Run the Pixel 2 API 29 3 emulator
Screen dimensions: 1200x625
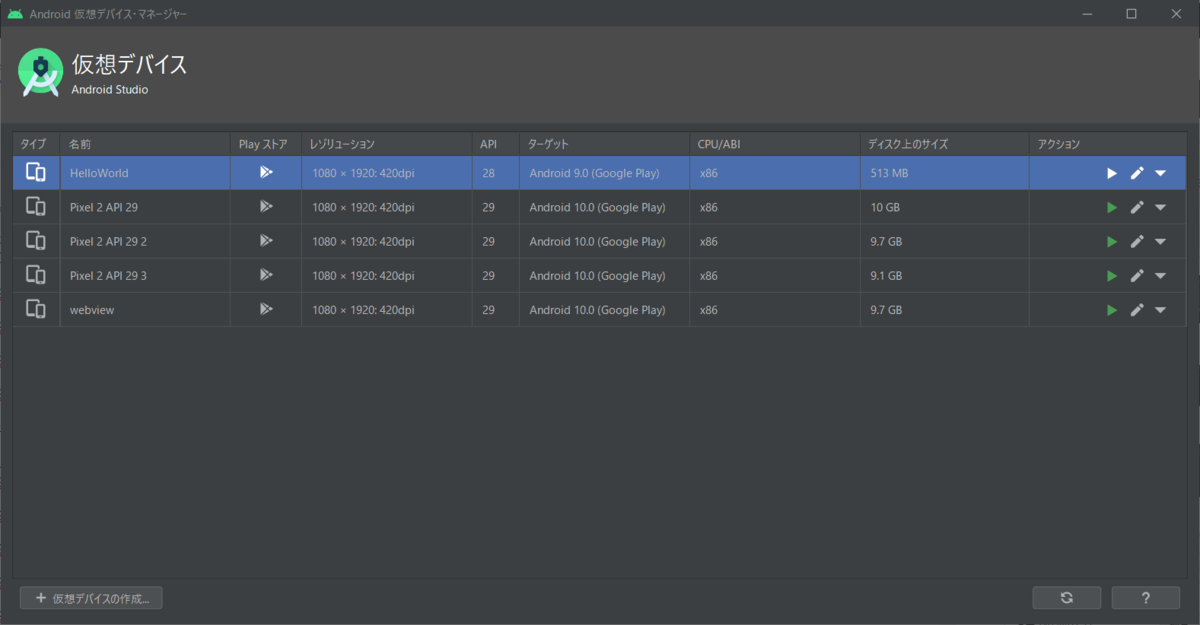tap(1112, 276)
